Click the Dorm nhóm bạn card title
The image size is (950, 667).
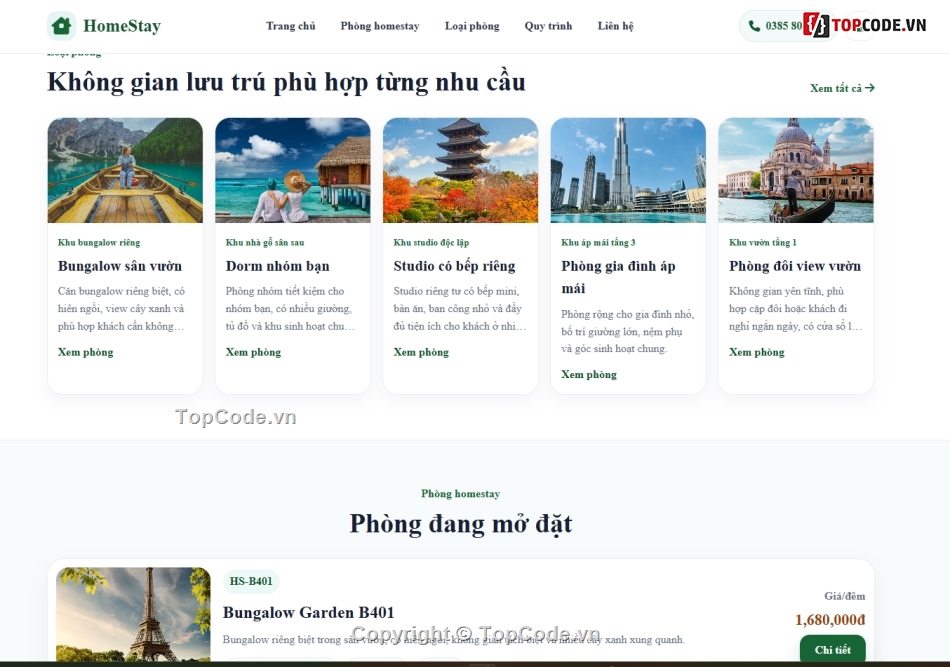pyautogui.click(x=277, y=266)
